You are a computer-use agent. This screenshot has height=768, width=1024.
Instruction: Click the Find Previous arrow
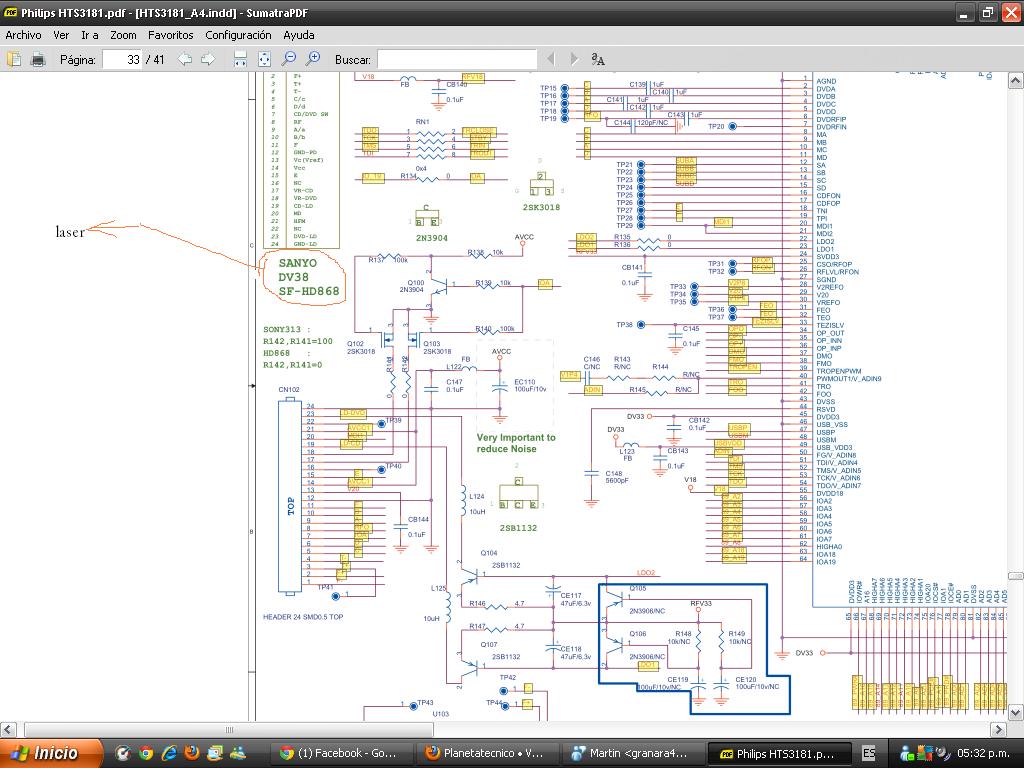click(551, 59)
